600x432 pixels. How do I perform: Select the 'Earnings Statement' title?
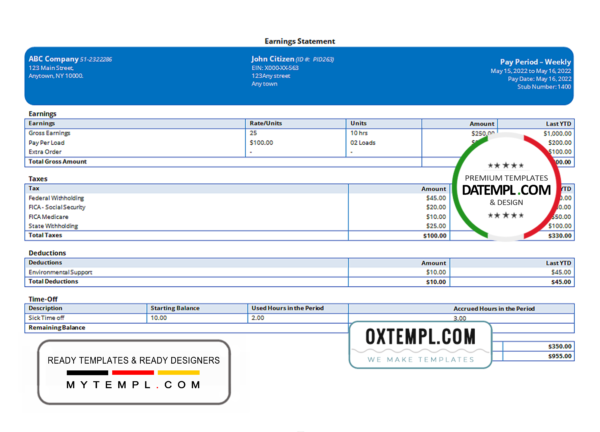coord(300,41)
